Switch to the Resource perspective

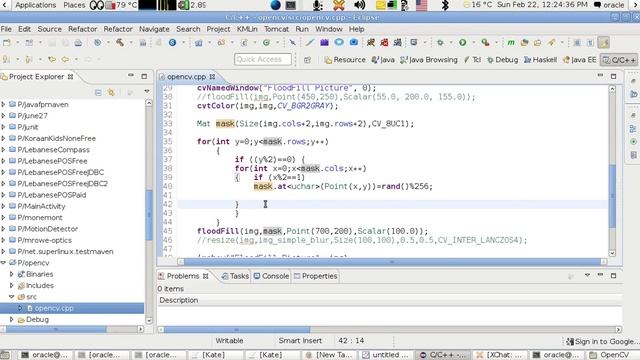(x=345, y=60)
